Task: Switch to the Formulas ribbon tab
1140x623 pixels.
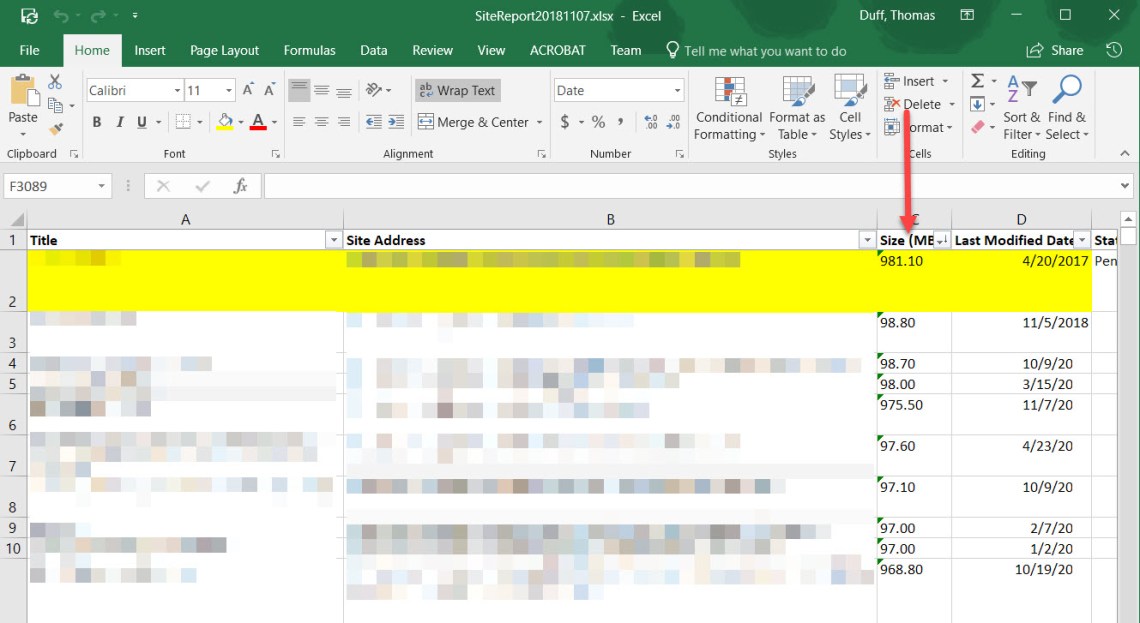Action: pos(309,50)
